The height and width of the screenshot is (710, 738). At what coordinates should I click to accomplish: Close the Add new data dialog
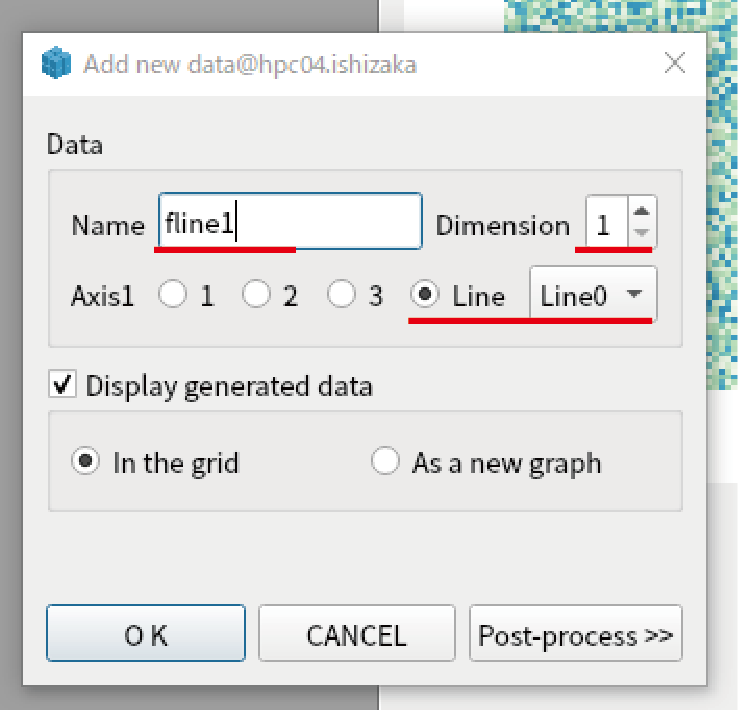[674, 63]
